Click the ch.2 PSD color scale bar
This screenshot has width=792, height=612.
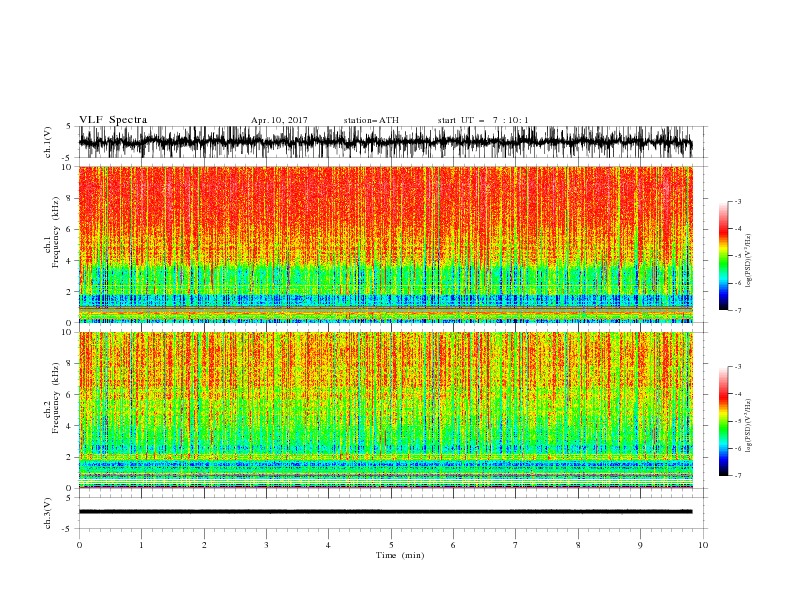click(723, 421)
